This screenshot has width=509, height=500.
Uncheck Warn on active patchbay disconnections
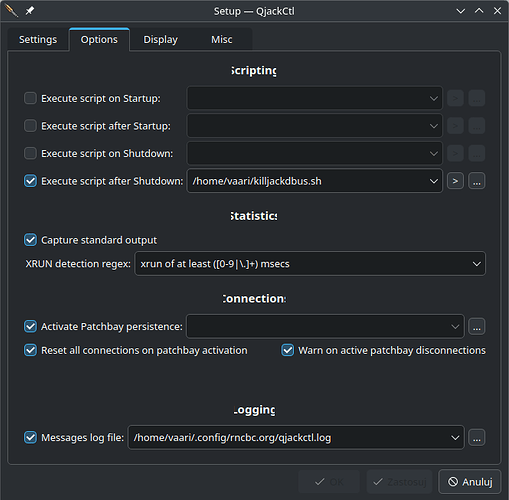tap(288, 350)
